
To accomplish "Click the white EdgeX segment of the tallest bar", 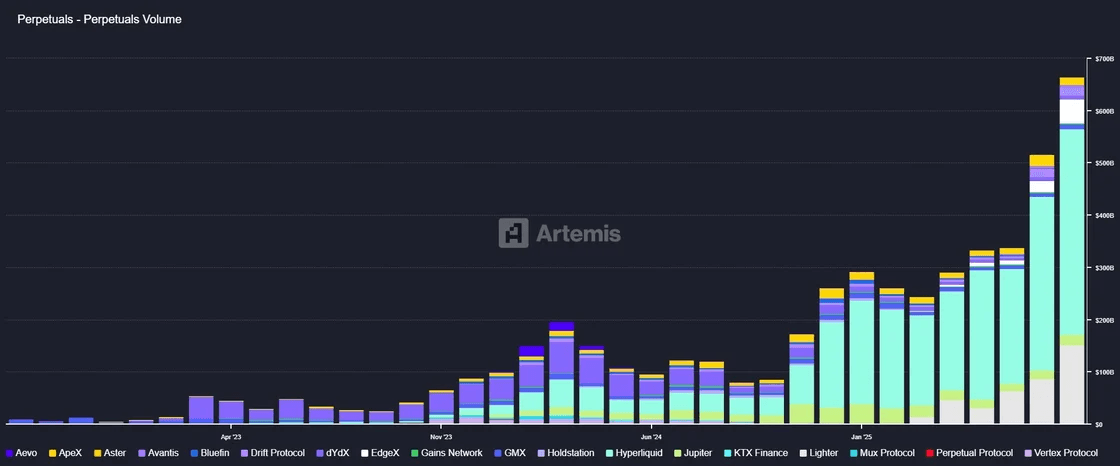I will click(1071, 111).
